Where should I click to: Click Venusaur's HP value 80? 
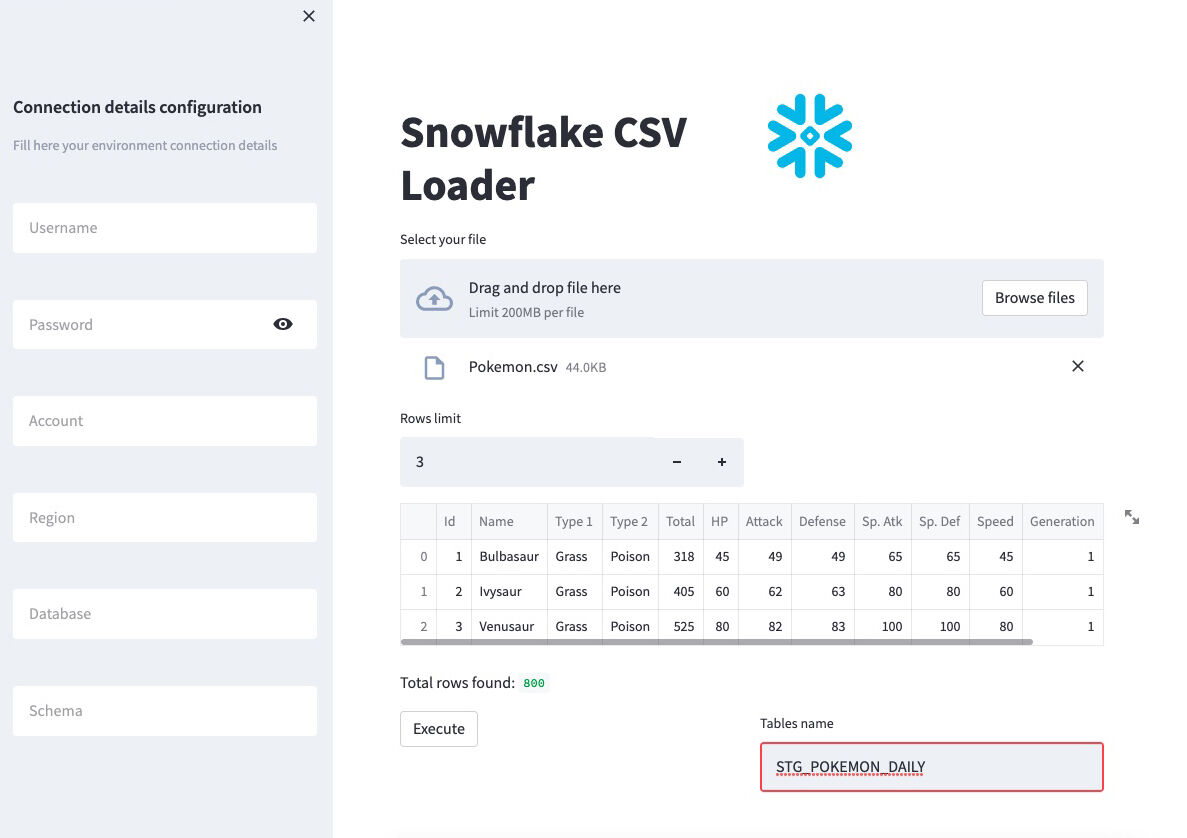click(720, 626)
